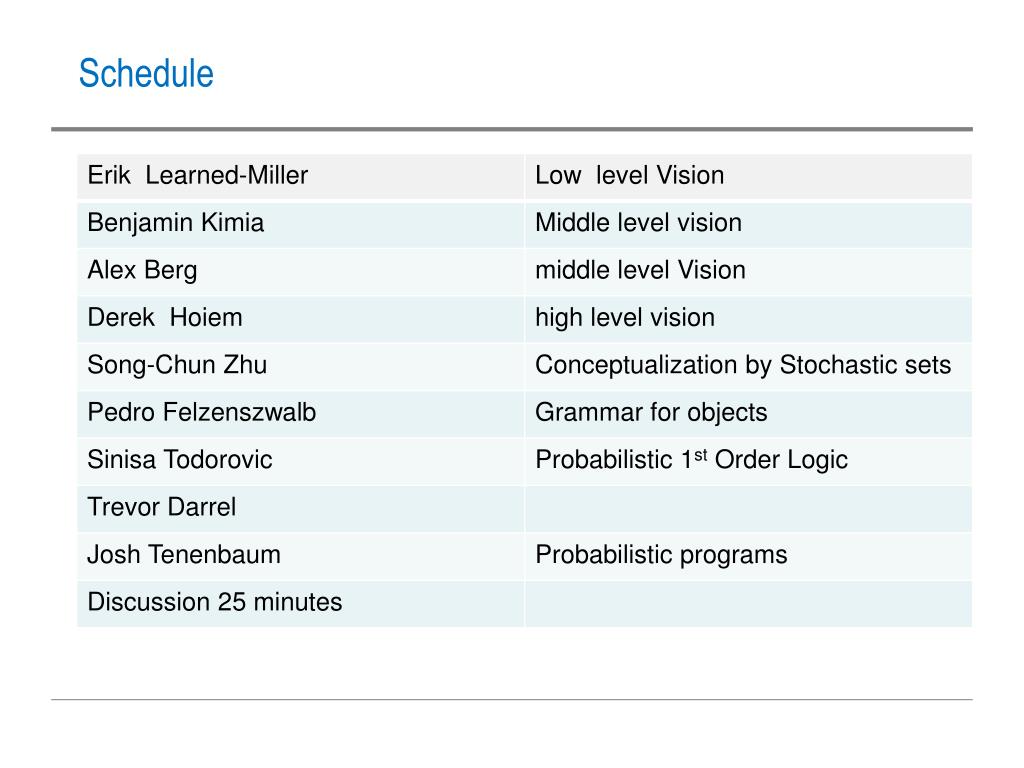The image size is (1024, 768).
Task: Click the Trevor Darrel name cell
Action: 300,509
